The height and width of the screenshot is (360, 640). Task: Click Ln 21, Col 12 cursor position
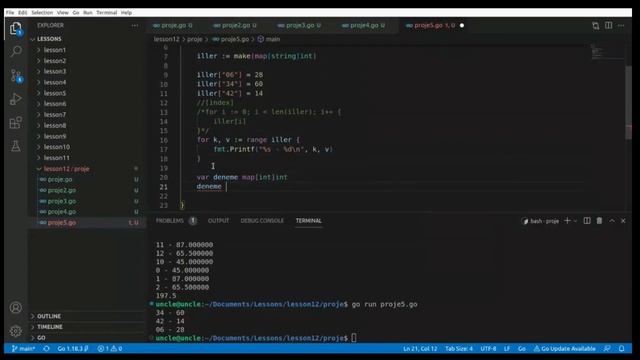420,349
